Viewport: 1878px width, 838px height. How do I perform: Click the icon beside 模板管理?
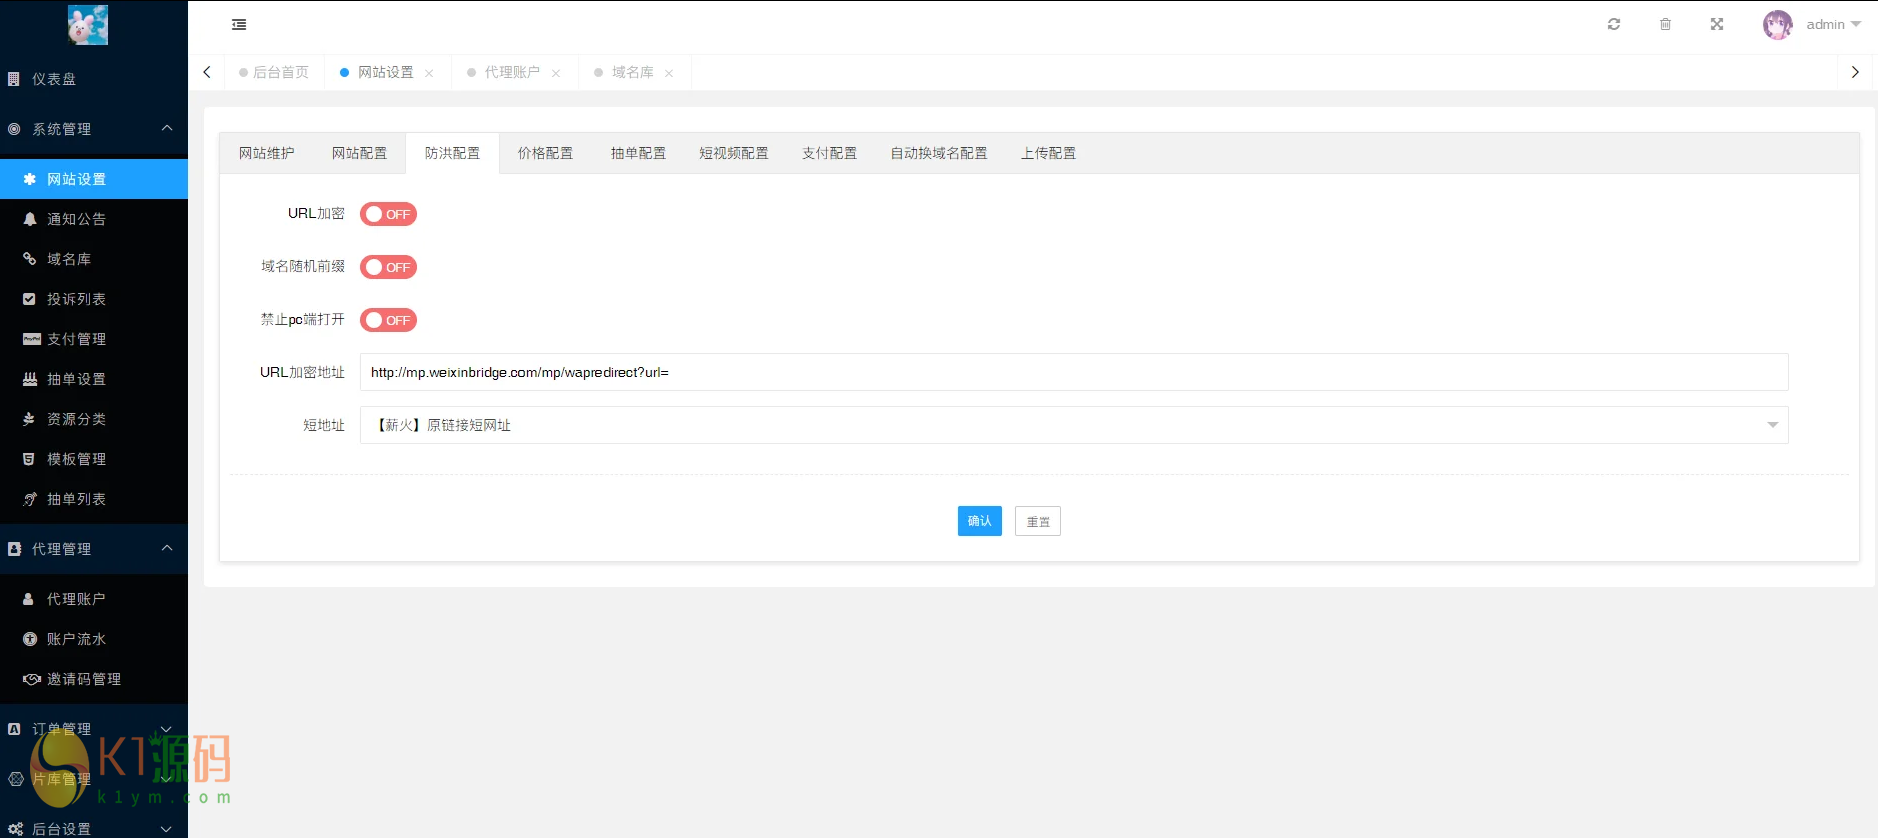tap(30, 459)
